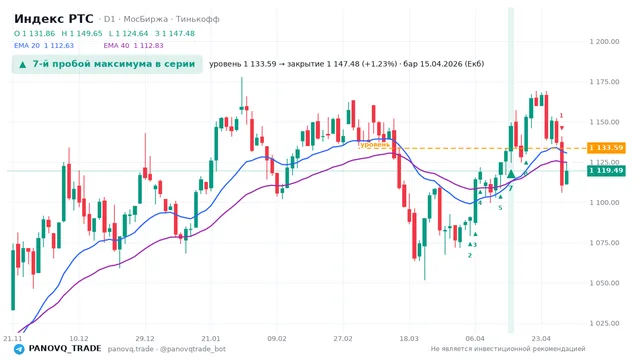
Task: Open the @panovqtrade_bot link
Action: pyautogui.click(x=193, y=349)
